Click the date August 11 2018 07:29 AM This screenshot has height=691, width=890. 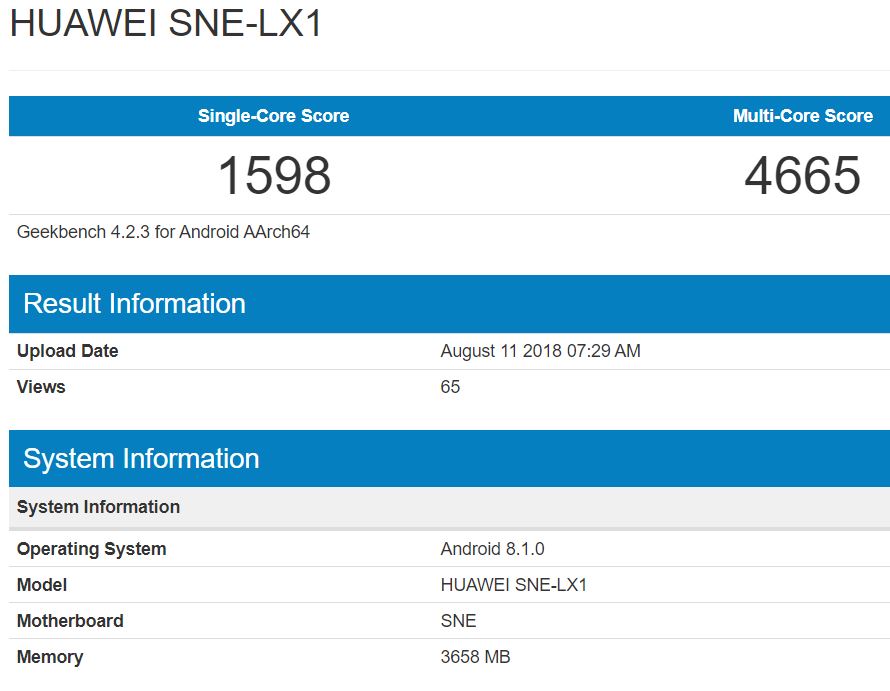pyautogui.click(x=540, y=351)
